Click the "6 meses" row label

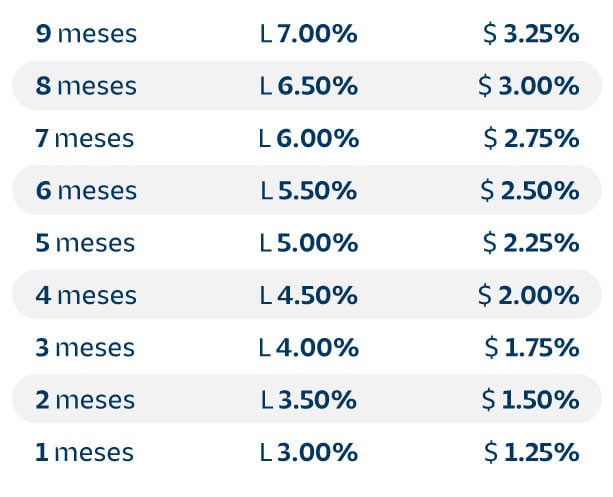coord(86,191)
